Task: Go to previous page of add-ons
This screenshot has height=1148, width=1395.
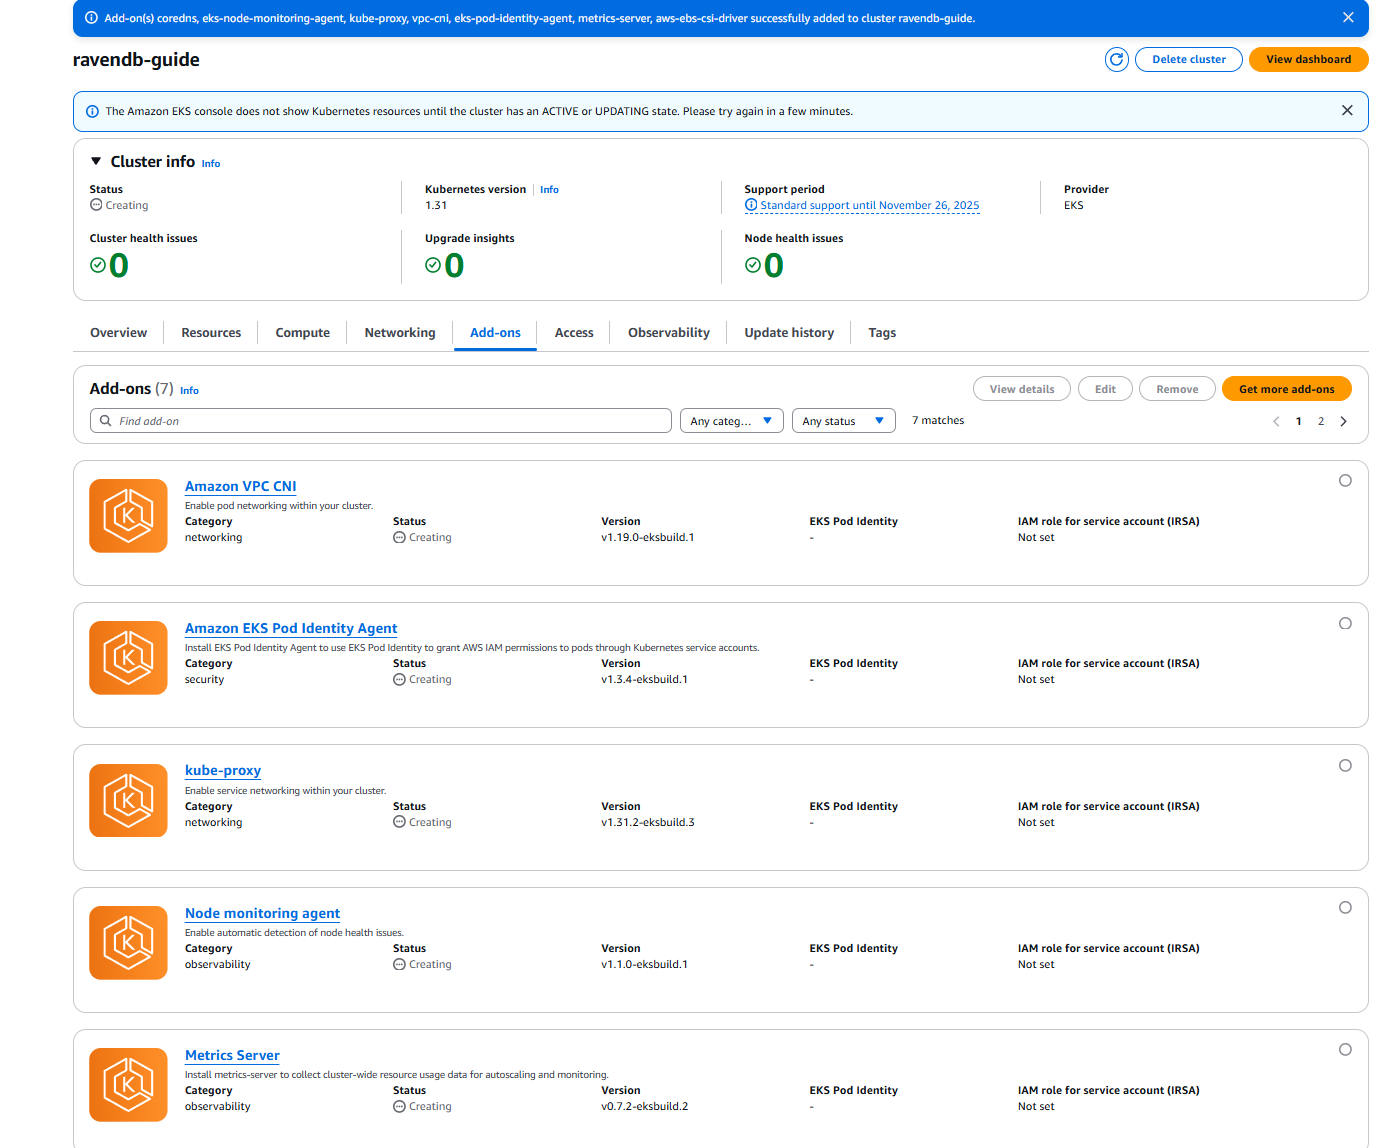Action: pyautogui.click(x=1276, y=421)
